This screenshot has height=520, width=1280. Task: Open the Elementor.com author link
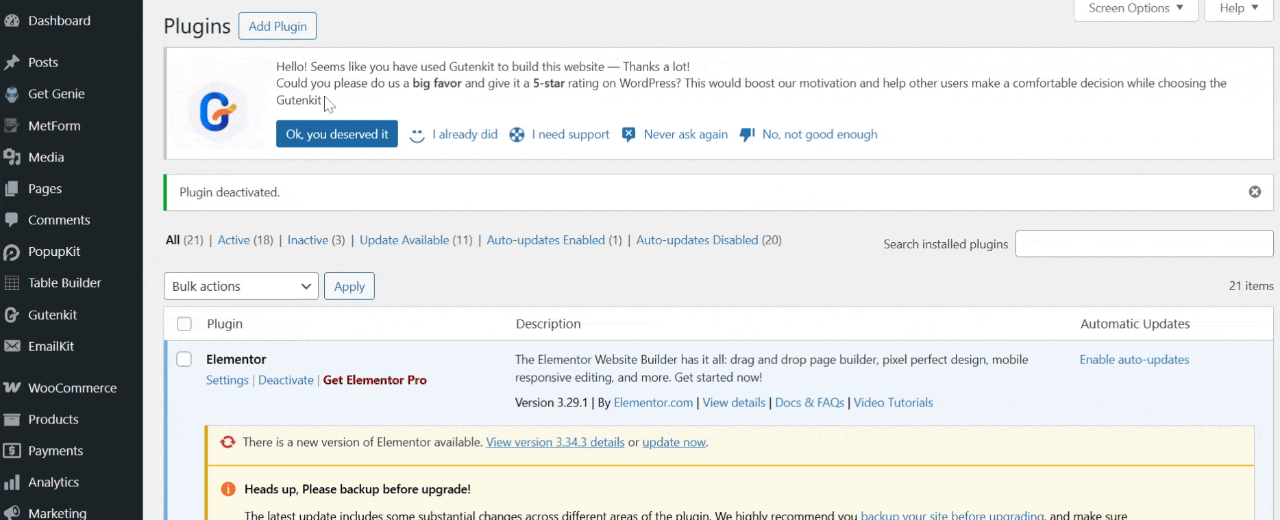coord(653,403)
